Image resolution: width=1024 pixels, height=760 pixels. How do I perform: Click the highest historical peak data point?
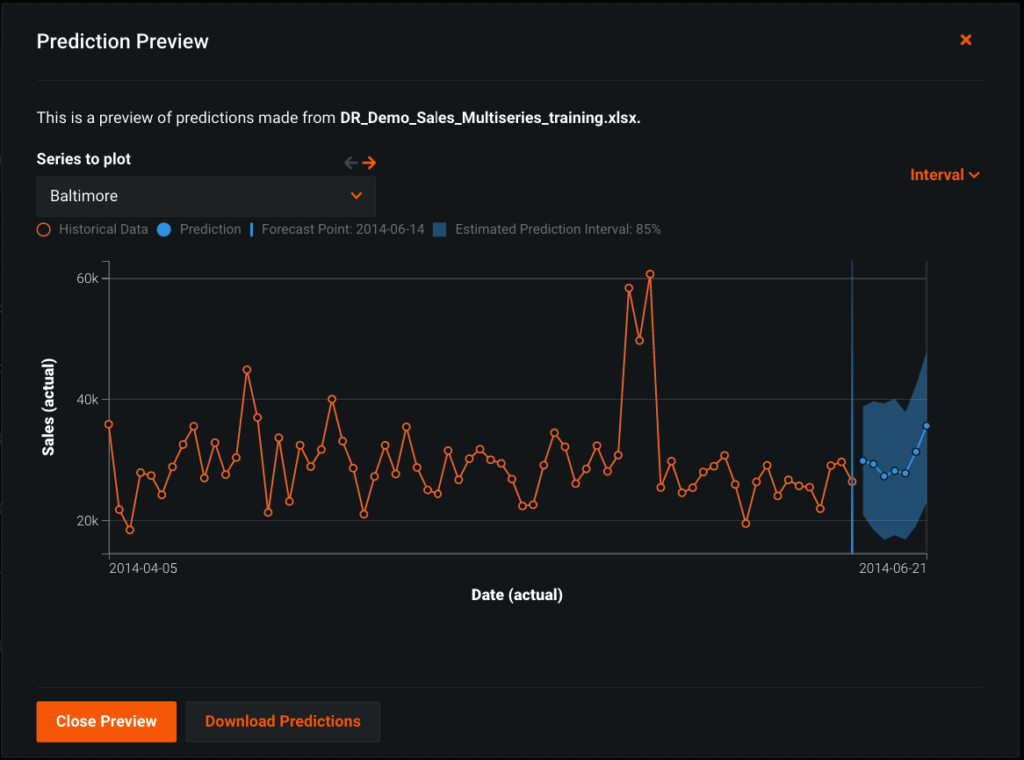[x=650, y=274]
